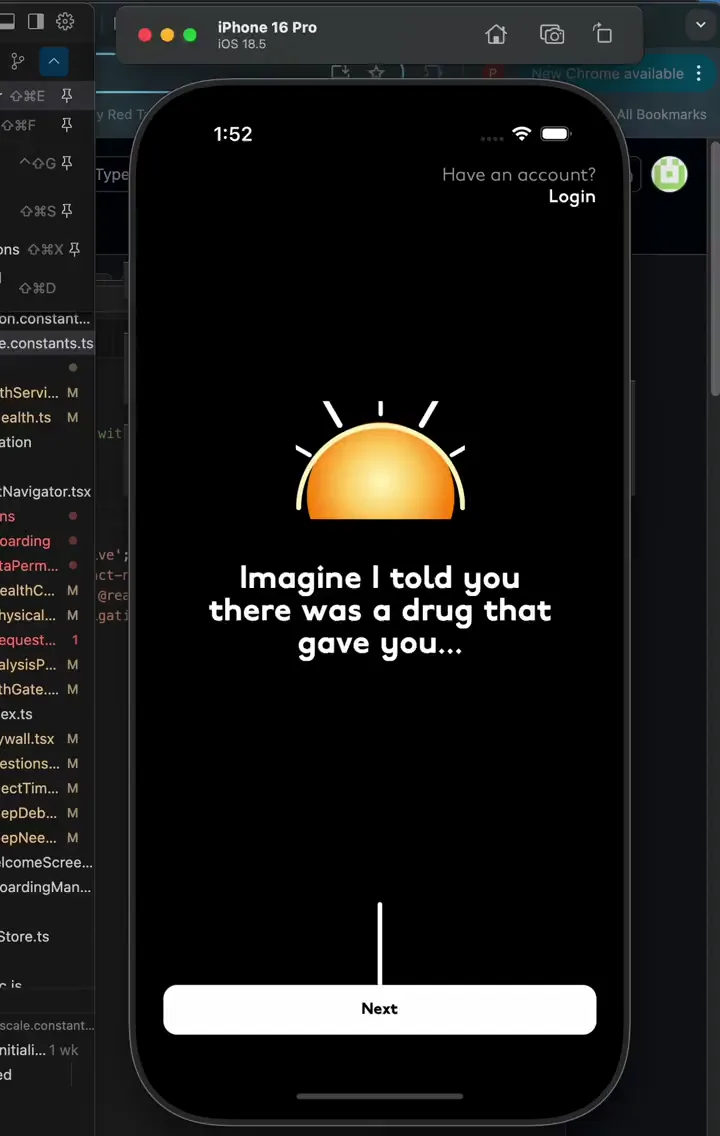This screenshot has width=720, height=1136.
Task: Click the green profile avatar icon
Action: coord(669,174)
